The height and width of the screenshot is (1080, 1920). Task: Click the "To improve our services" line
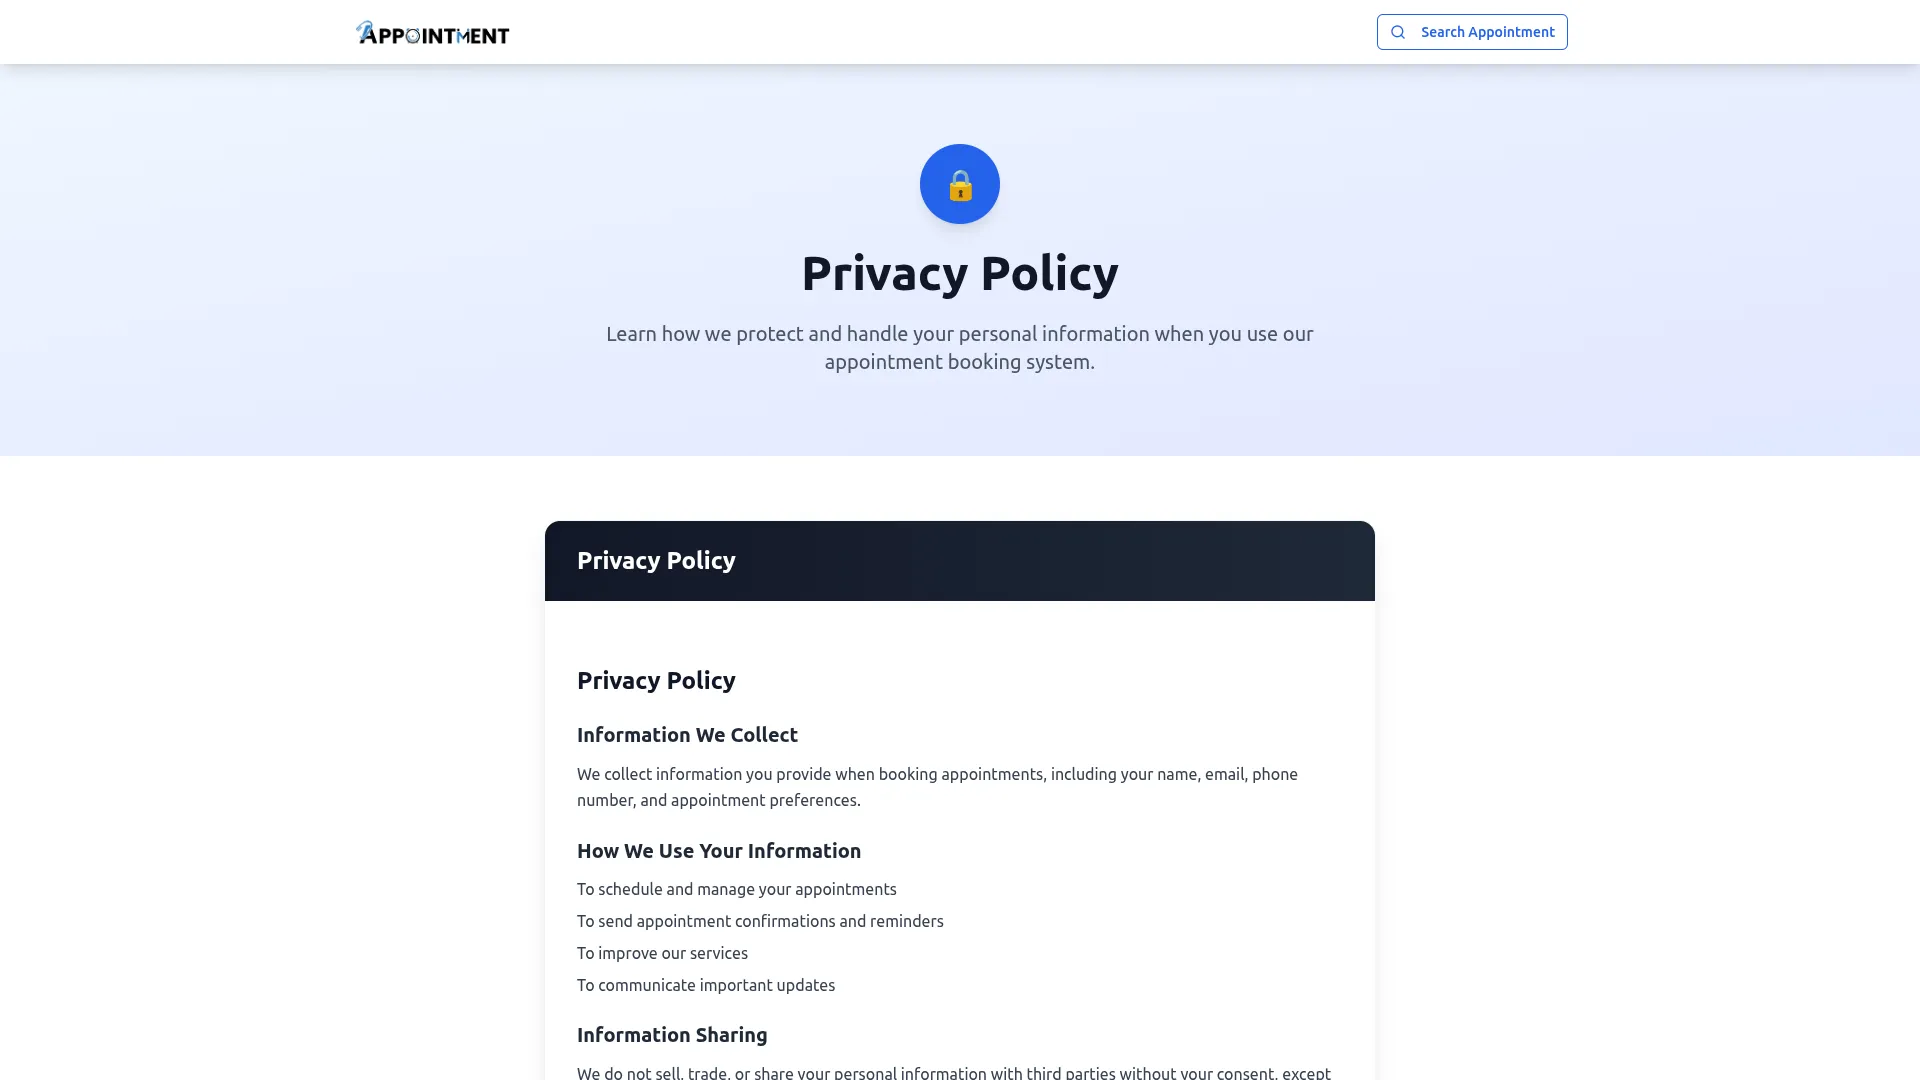pos(662,953)
